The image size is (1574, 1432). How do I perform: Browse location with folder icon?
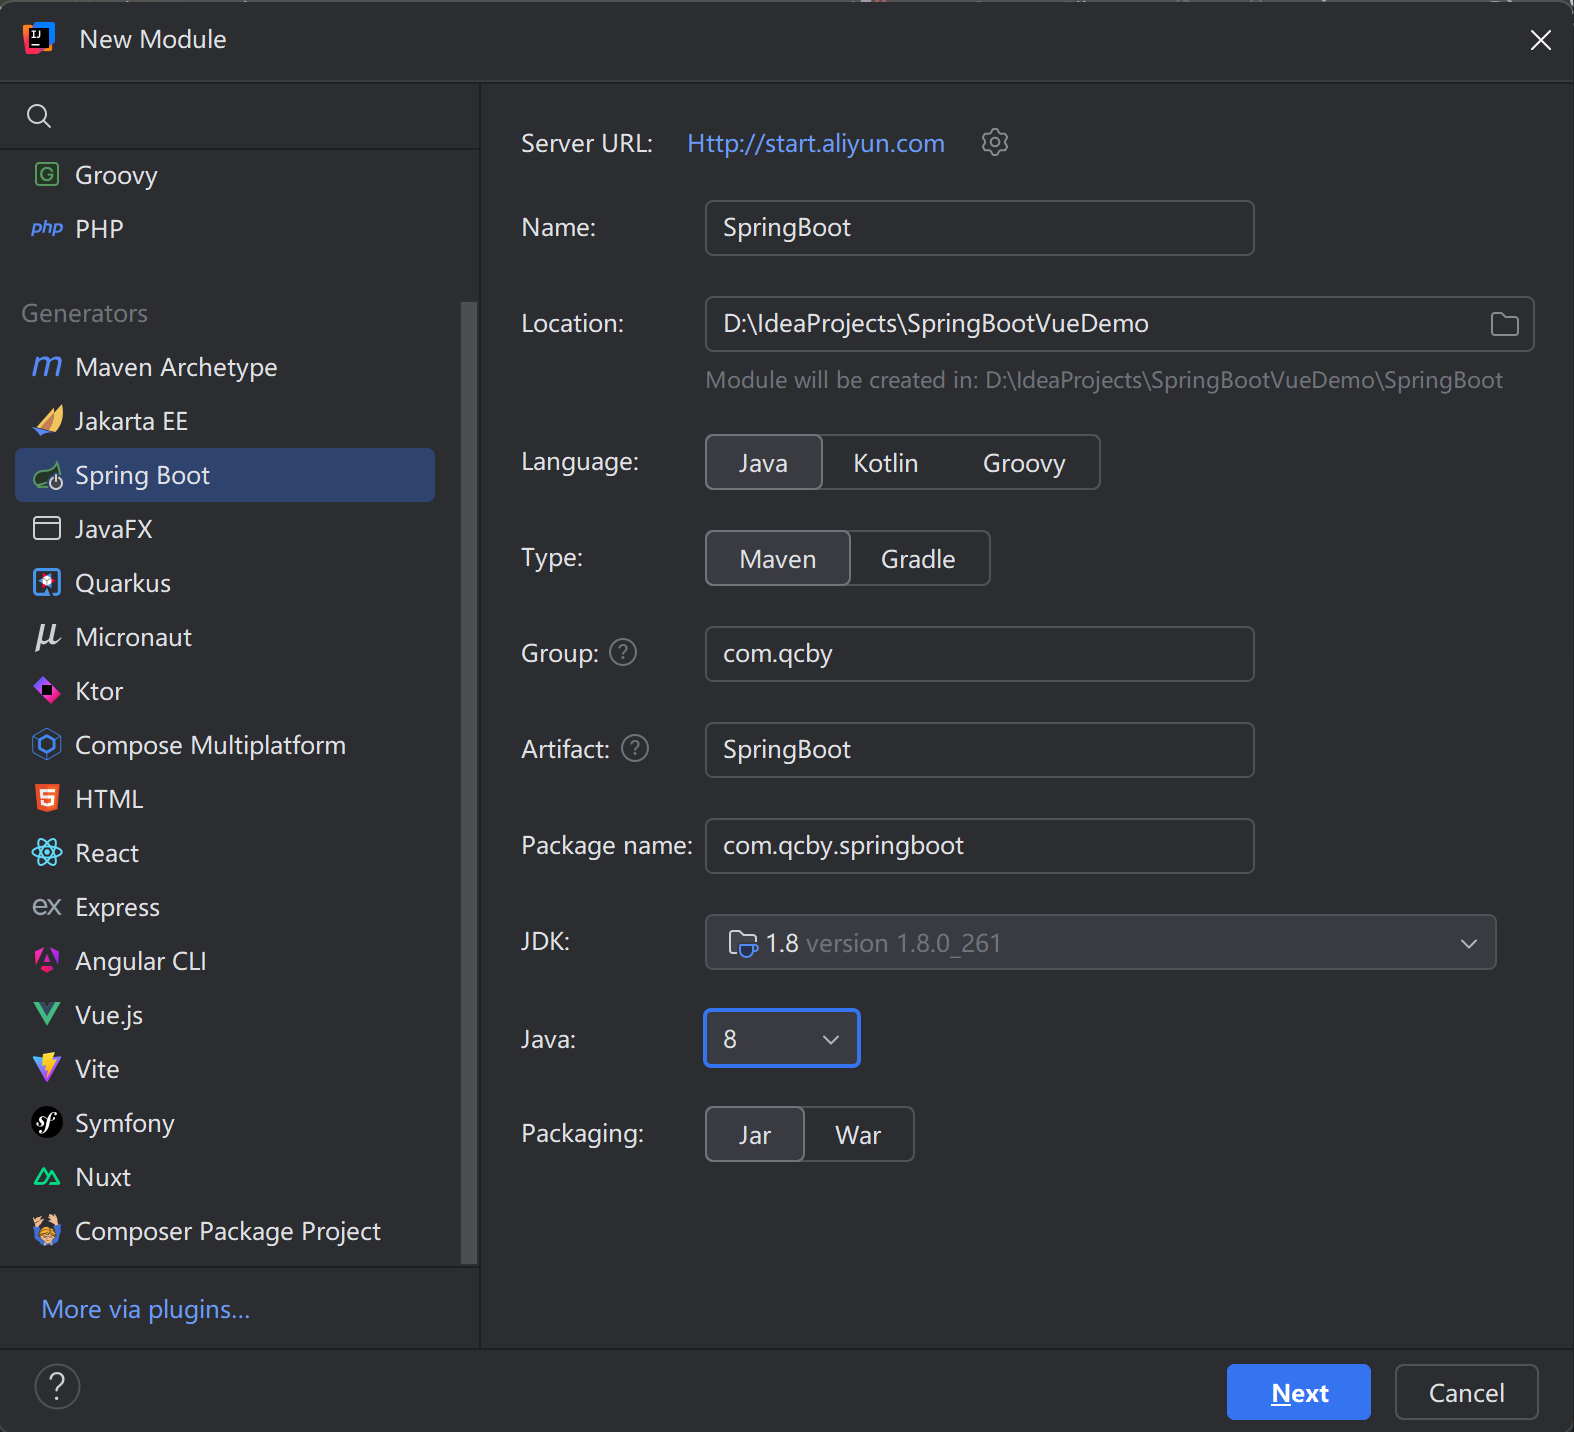tap(1504, 324)
